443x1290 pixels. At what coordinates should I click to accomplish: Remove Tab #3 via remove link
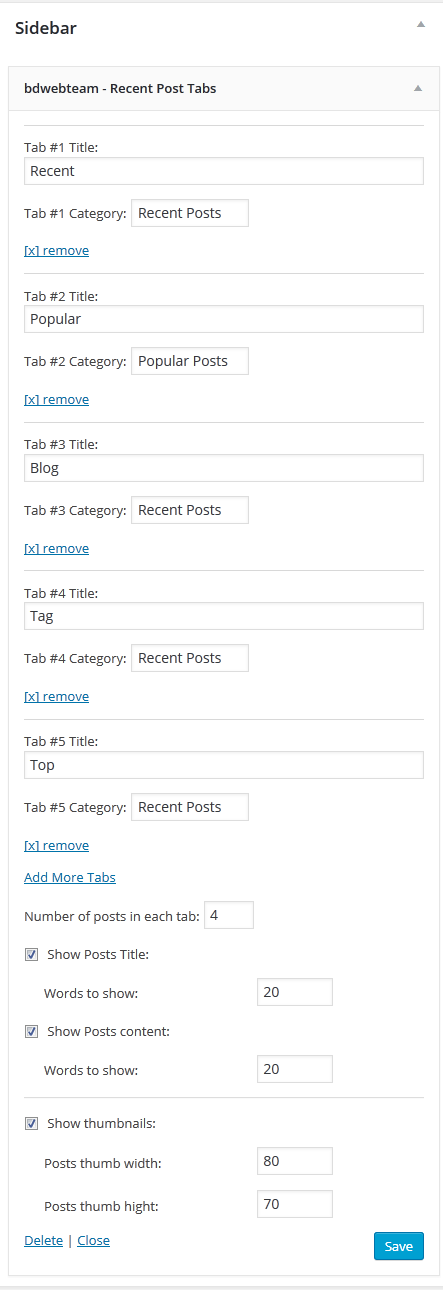[x=56, y=548]
